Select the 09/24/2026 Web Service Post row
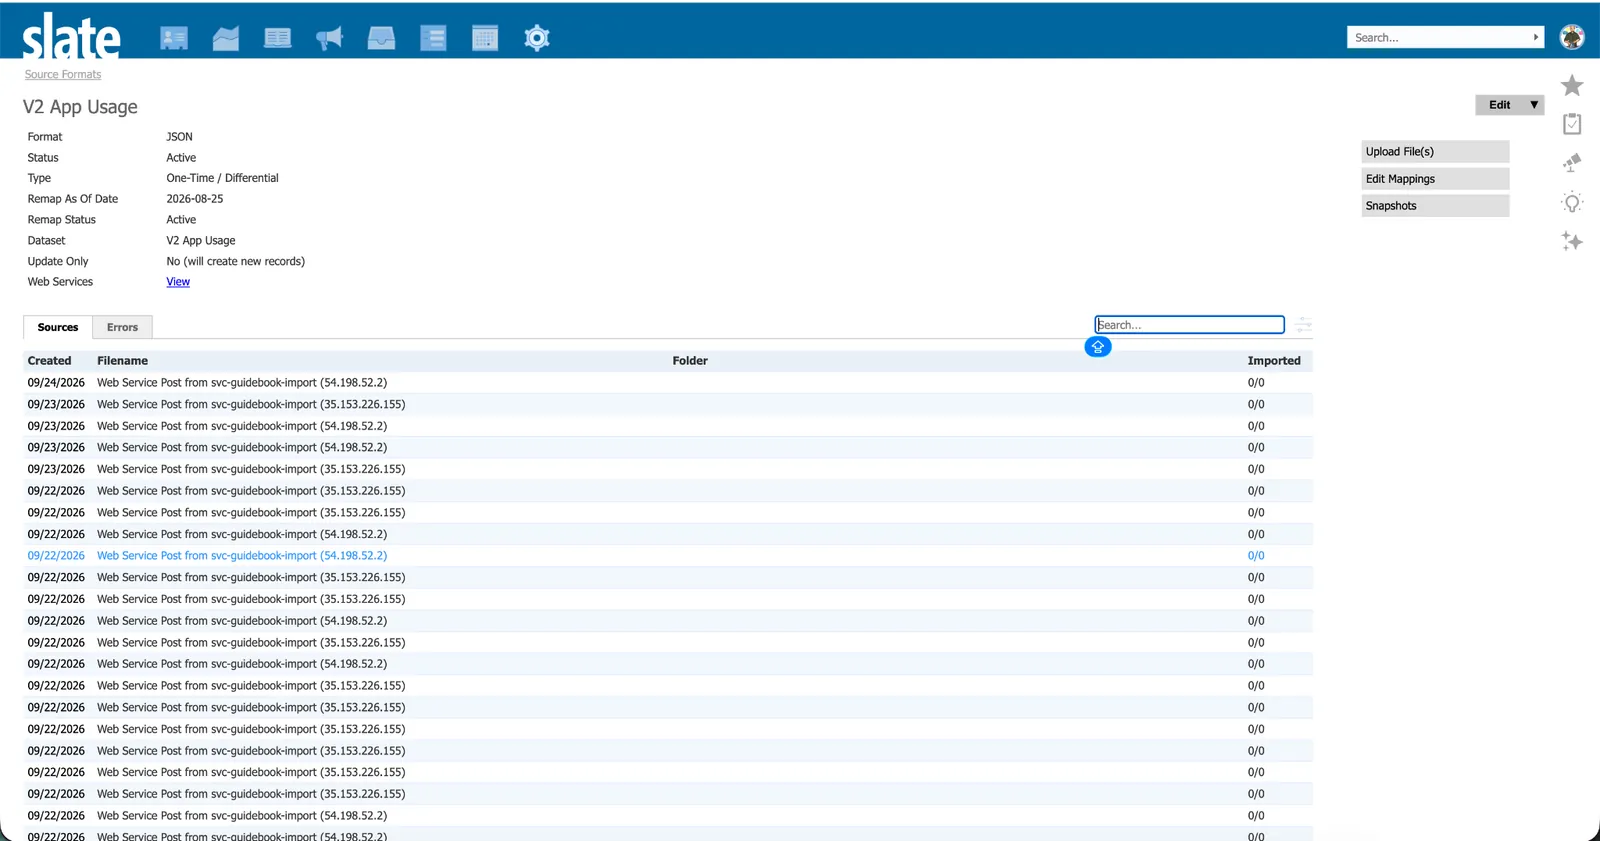 coord(668,383)
